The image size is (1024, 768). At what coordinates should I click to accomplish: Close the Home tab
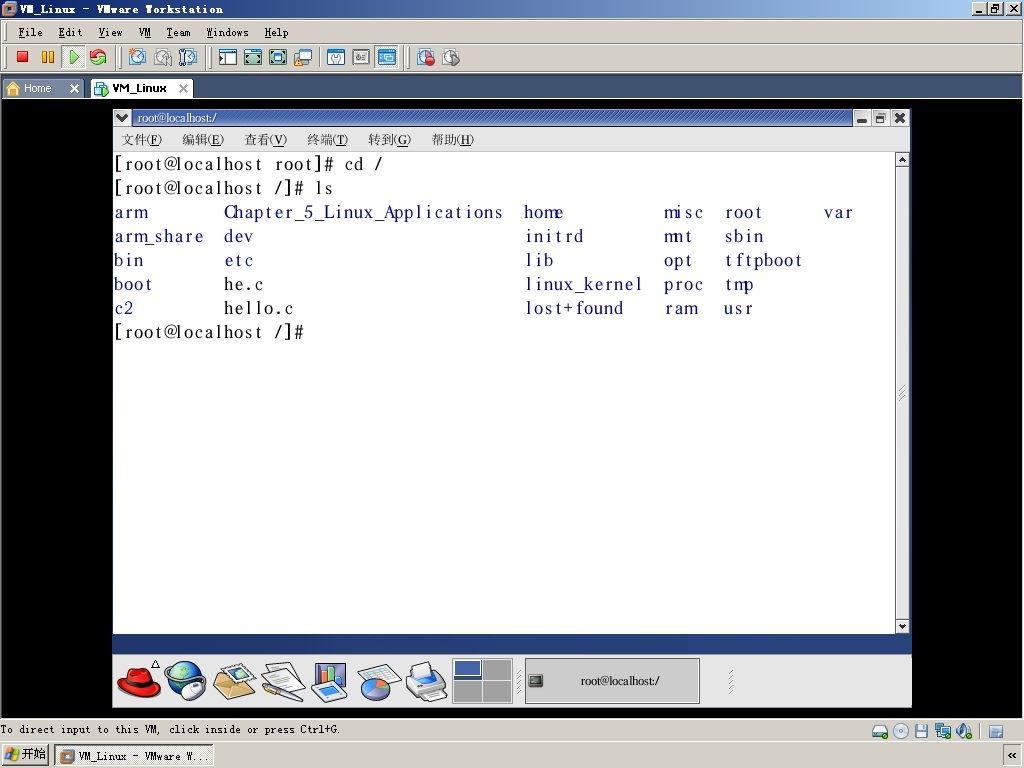click(74, 88)
